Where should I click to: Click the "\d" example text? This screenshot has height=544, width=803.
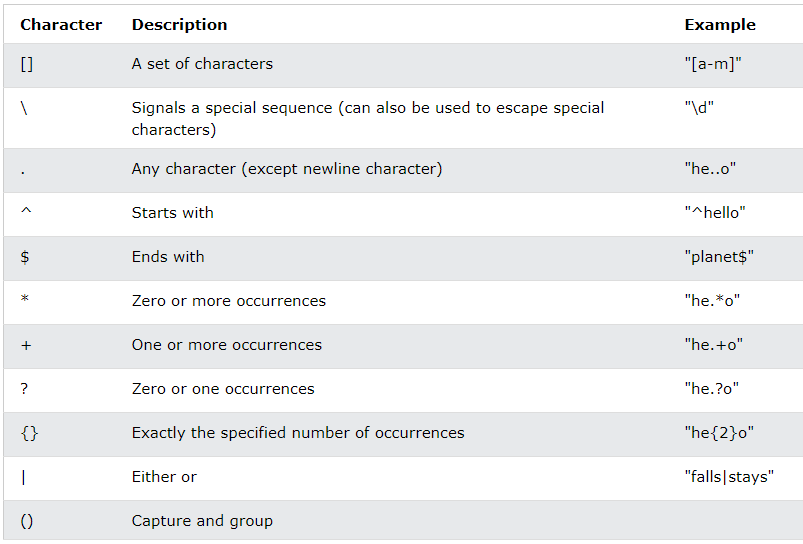[x=699, y=108]
